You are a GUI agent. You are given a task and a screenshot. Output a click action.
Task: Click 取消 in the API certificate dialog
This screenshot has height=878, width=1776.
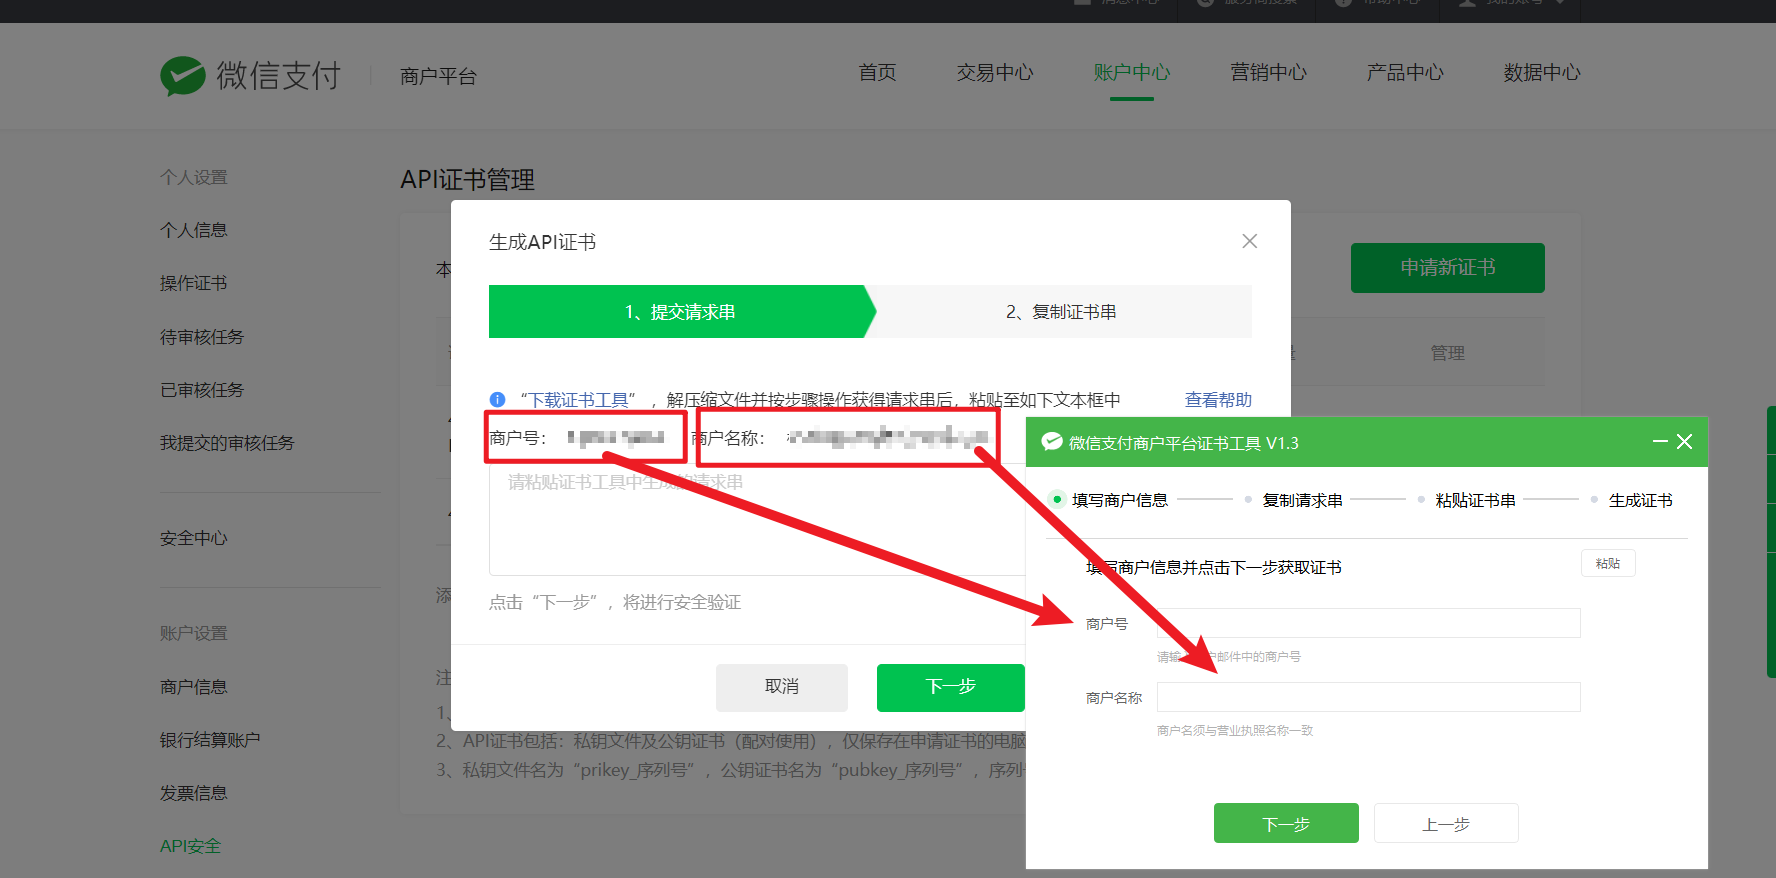point(782,687)
